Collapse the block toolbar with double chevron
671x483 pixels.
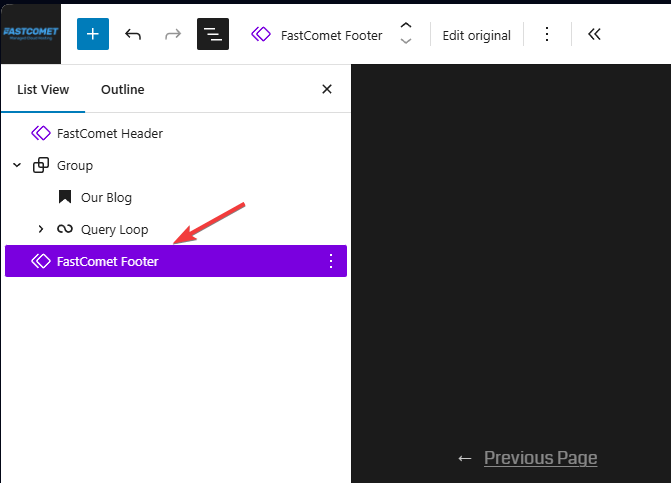point(594,34)
